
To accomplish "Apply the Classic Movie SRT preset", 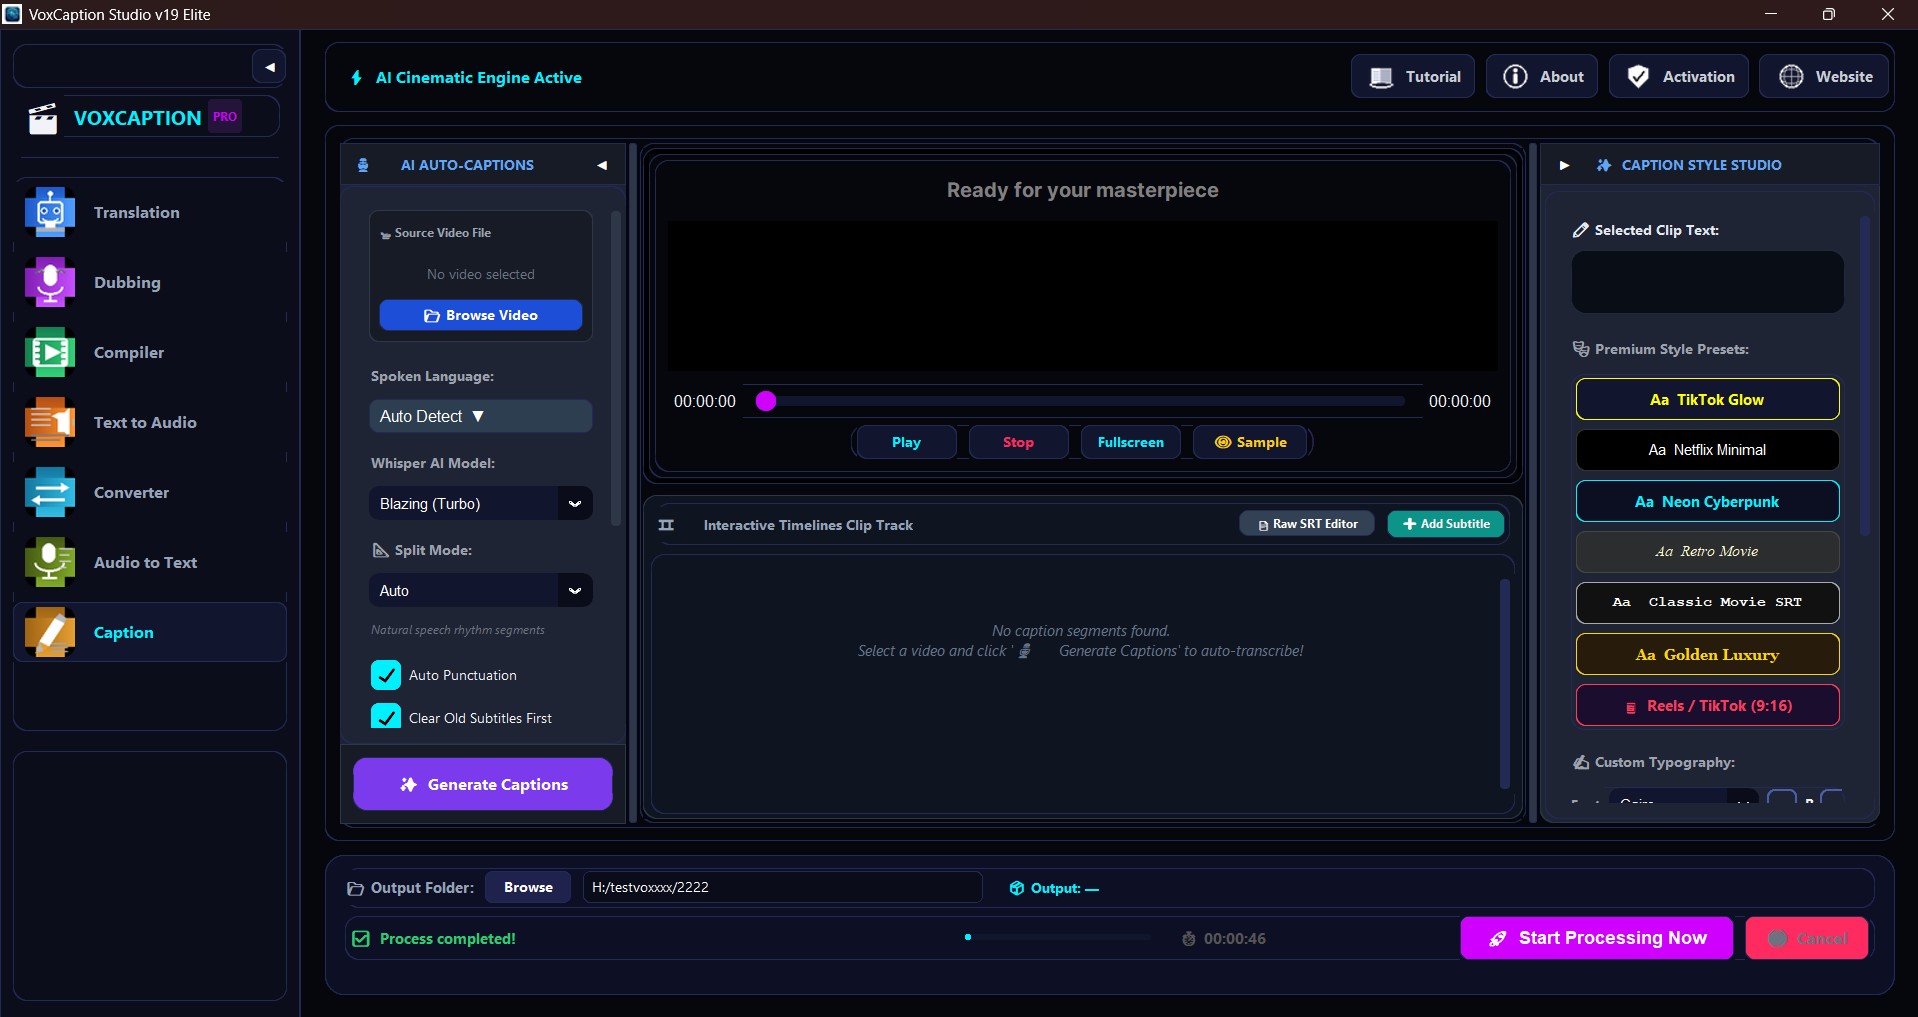I will click(x=1707, y=603).
